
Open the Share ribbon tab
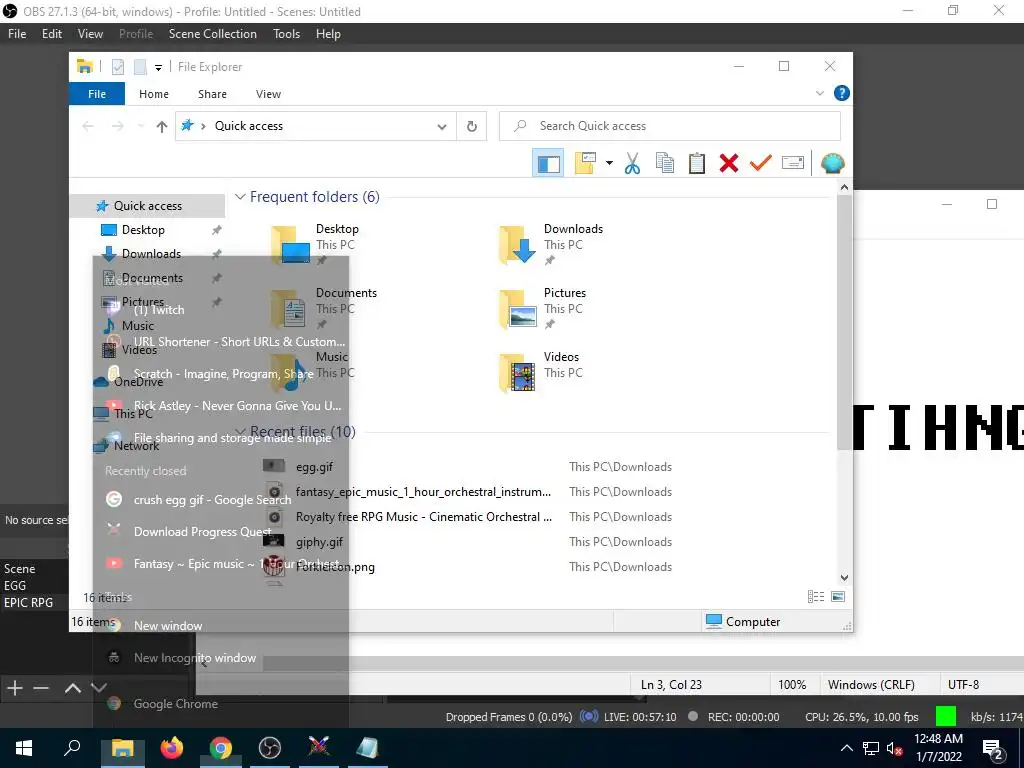(212, 94)
